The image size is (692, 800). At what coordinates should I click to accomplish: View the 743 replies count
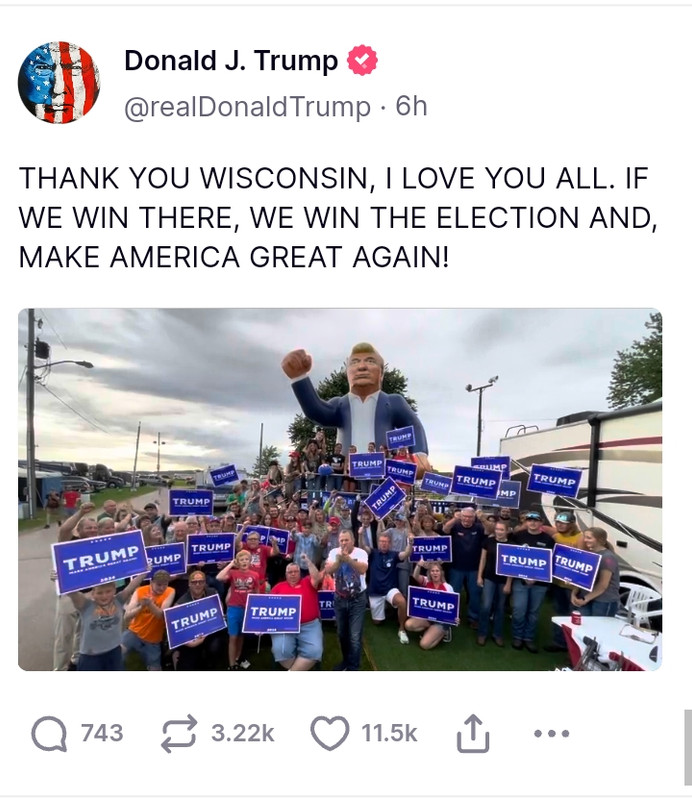point(102,733)
